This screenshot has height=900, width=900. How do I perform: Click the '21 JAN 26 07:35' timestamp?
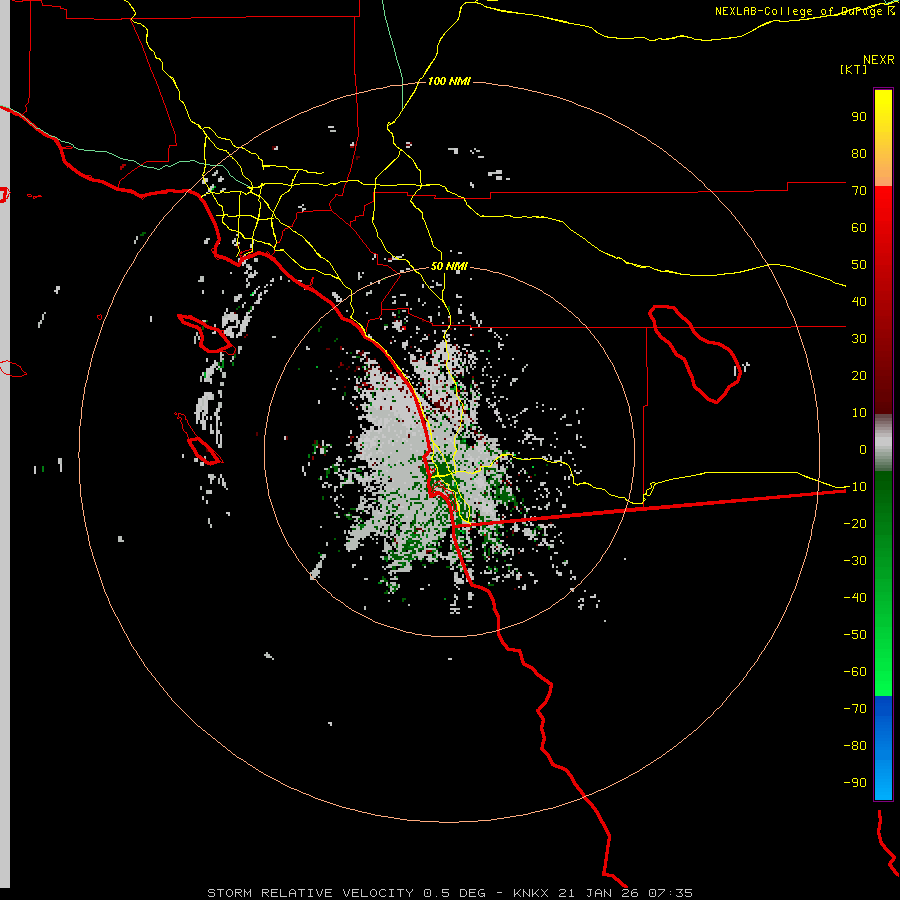click(x=626, y=893)
